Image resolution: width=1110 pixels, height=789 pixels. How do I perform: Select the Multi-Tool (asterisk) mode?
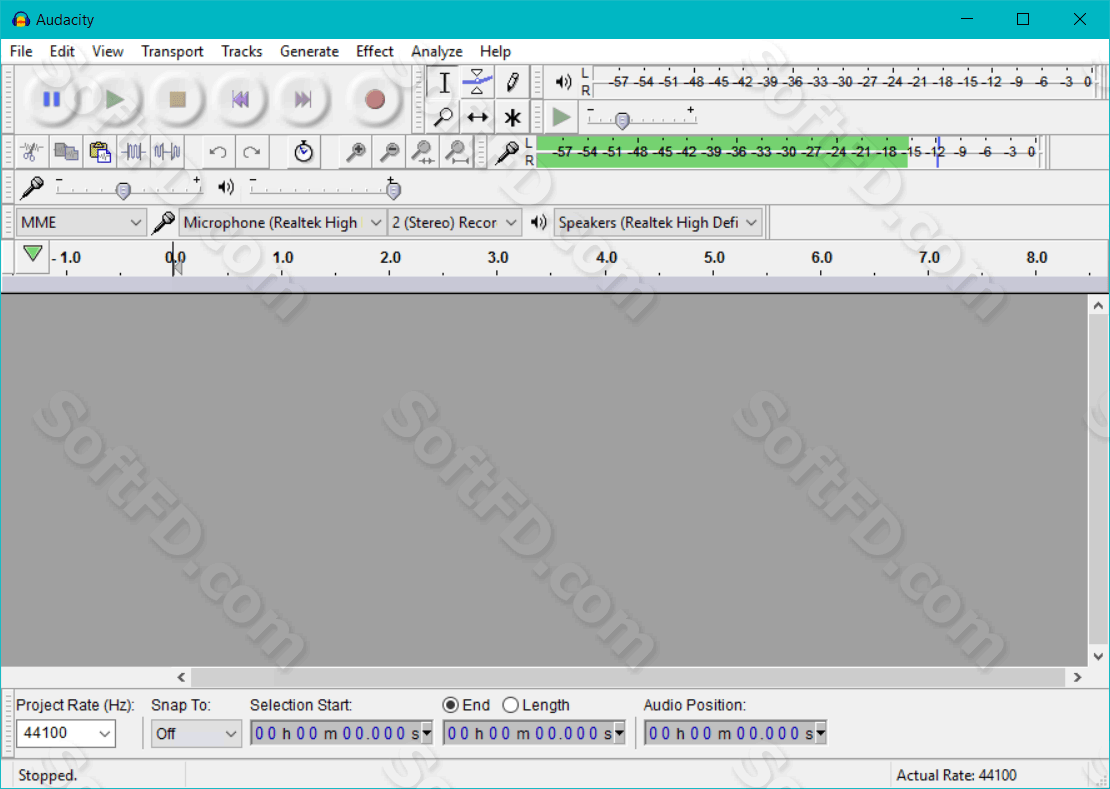click(512, 117)
